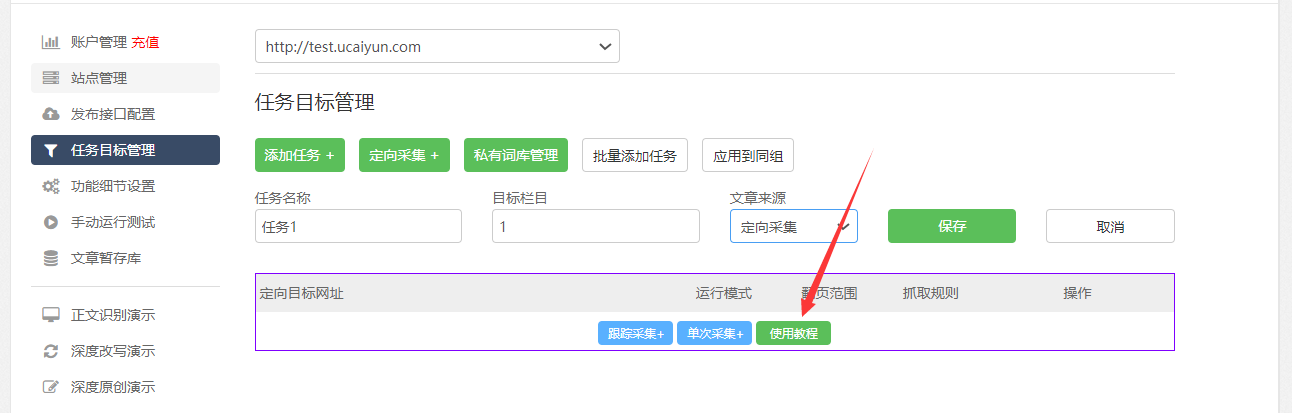
Task: Click the database icon beside 文章暂存库
Action: (50, 258)
